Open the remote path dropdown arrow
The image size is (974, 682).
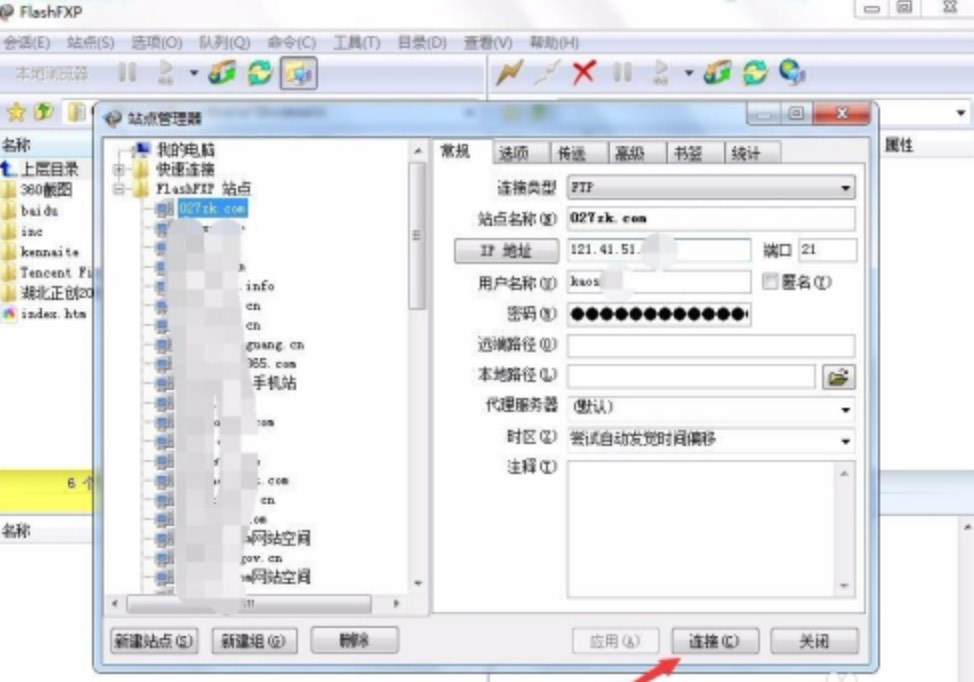point(960,113)
